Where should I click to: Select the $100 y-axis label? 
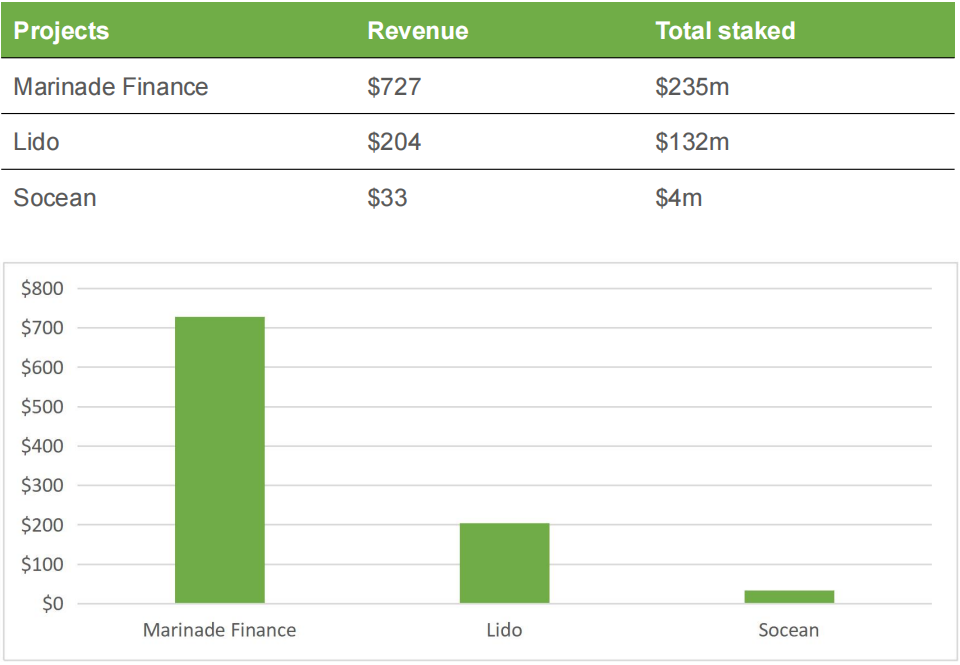coord(42,564)
